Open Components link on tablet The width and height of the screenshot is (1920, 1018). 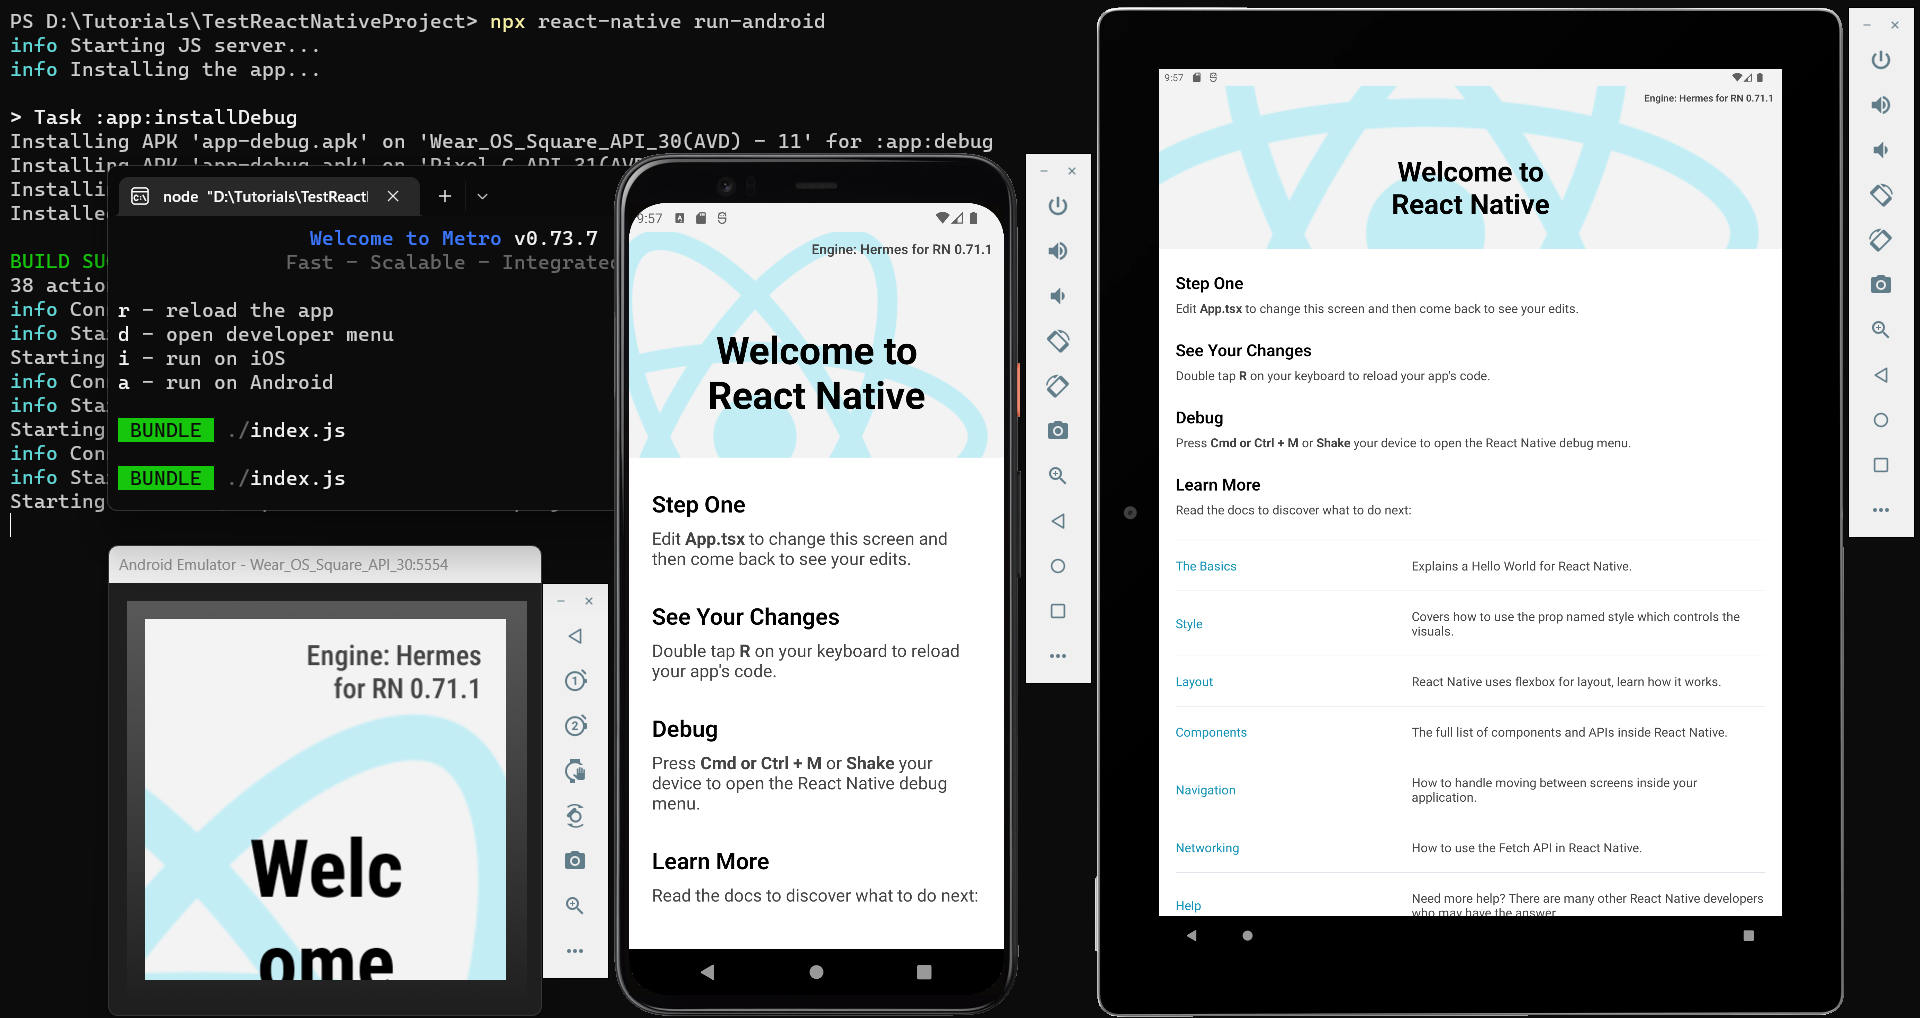pyautogui.click(x=1211, y=733)
